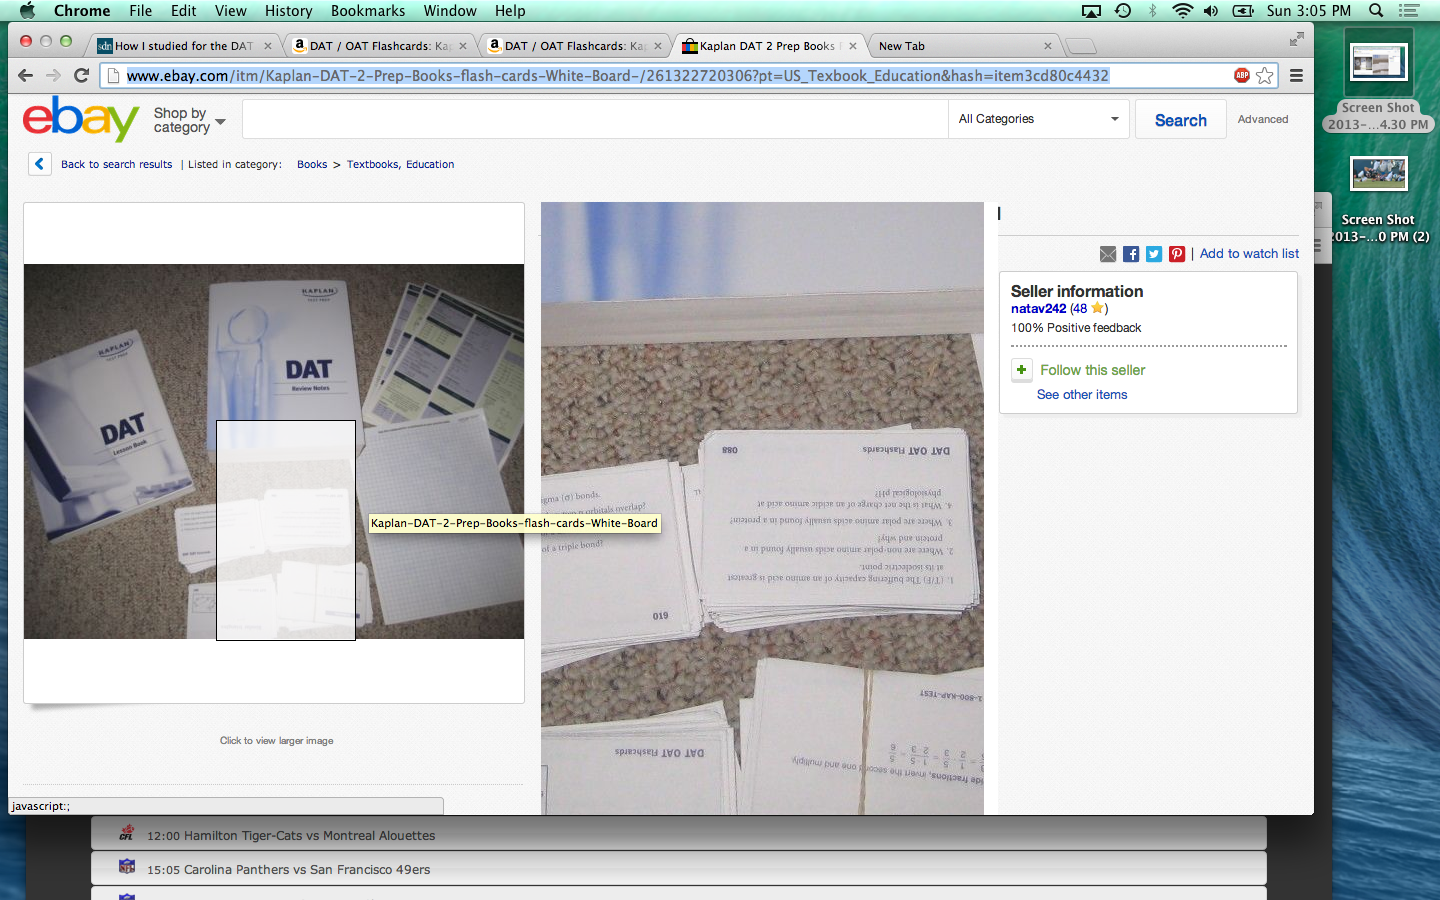Click the AirPlay display icon in the menu bar
The image size is (1440, 900).
1092,11
